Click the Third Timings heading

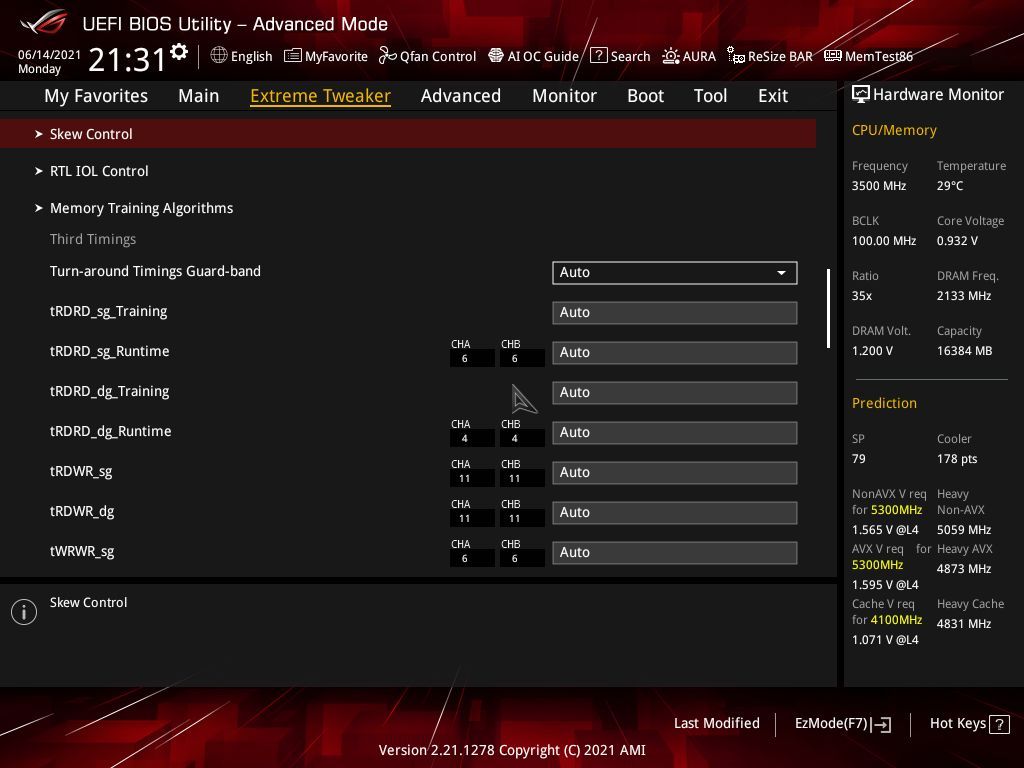[x=93, y=239]
